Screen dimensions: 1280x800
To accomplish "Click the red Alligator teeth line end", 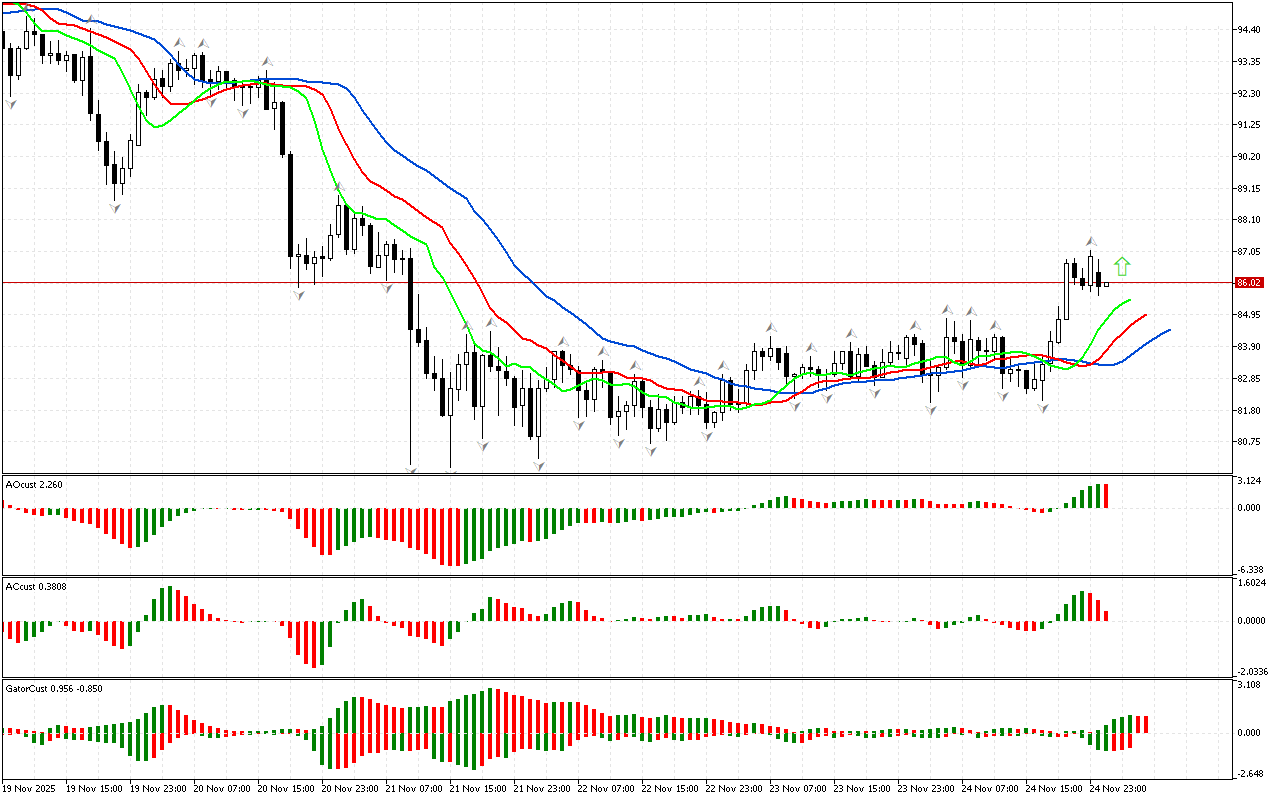I will point(1144,315).
